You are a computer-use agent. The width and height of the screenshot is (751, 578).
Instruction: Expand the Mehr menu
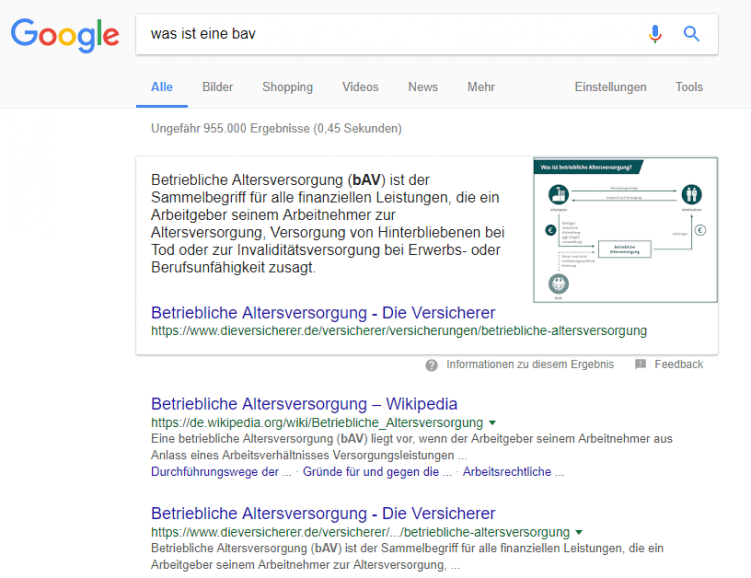coord(481,87)
